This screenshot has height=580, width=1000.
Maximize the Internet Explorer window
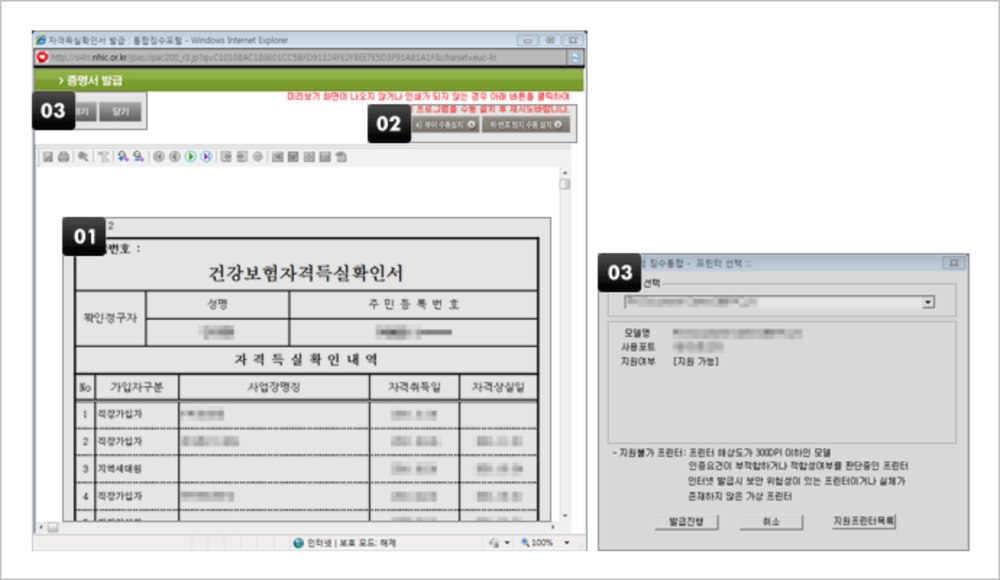(550, 40)
